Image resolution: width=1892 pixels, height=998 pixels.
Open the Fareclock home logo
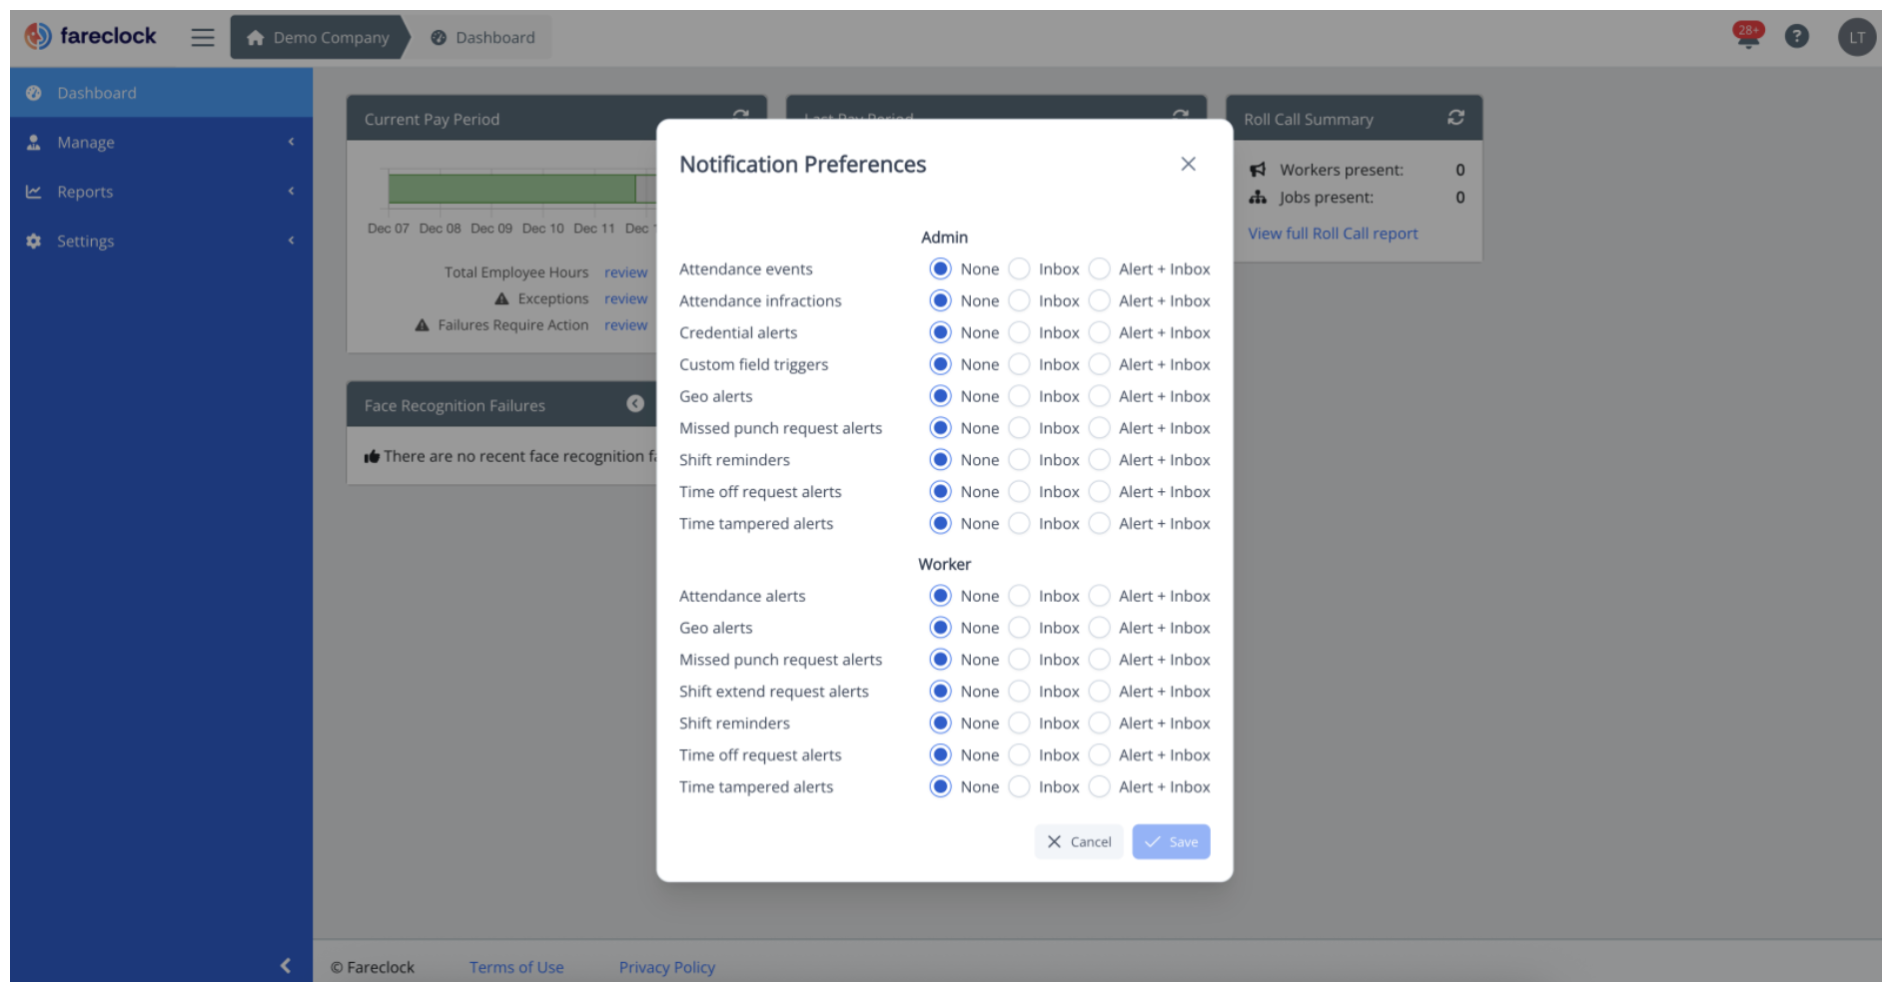[90, 36]
